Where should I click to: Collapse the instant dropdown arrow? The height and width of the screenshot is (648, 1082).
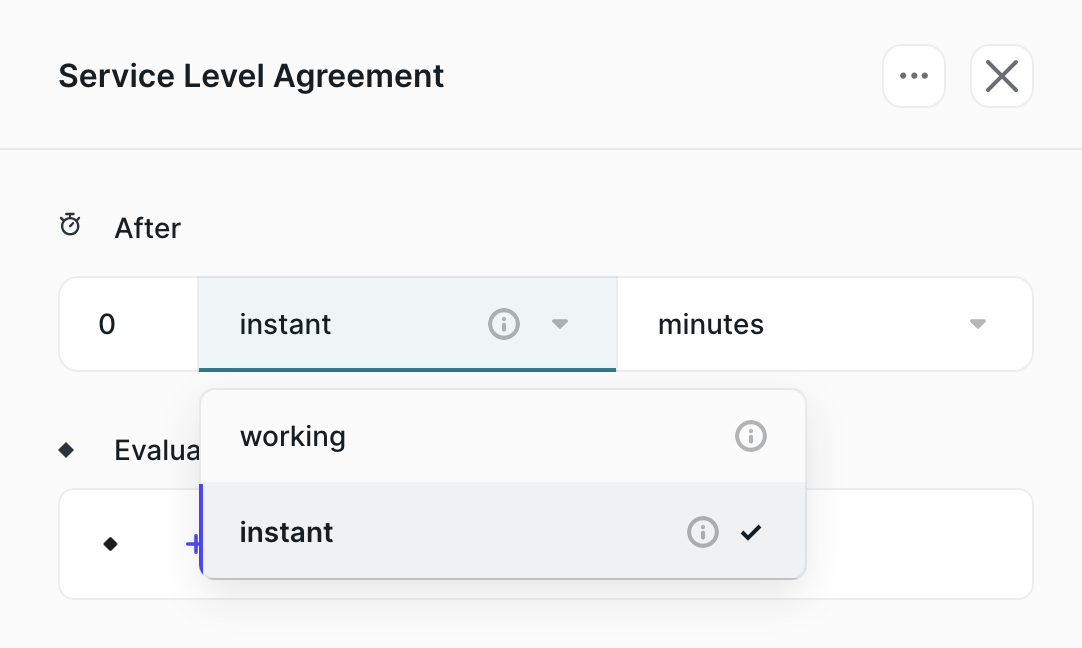(x=560, y=324)
